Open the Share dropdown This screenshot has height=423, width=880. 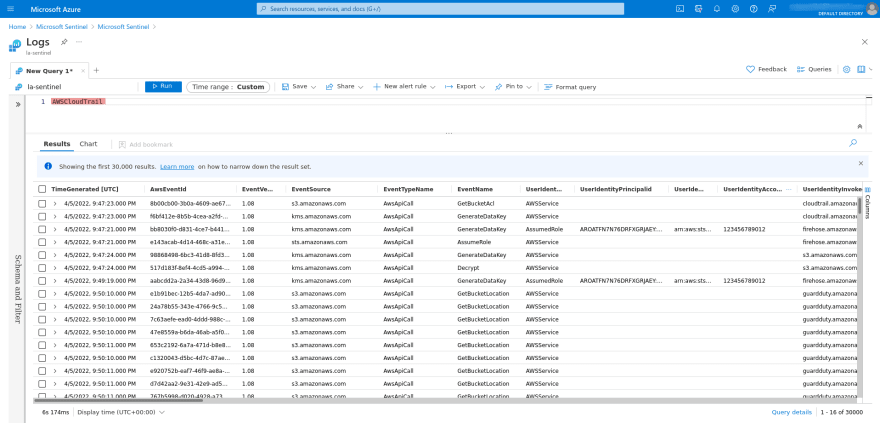(345, 87)
